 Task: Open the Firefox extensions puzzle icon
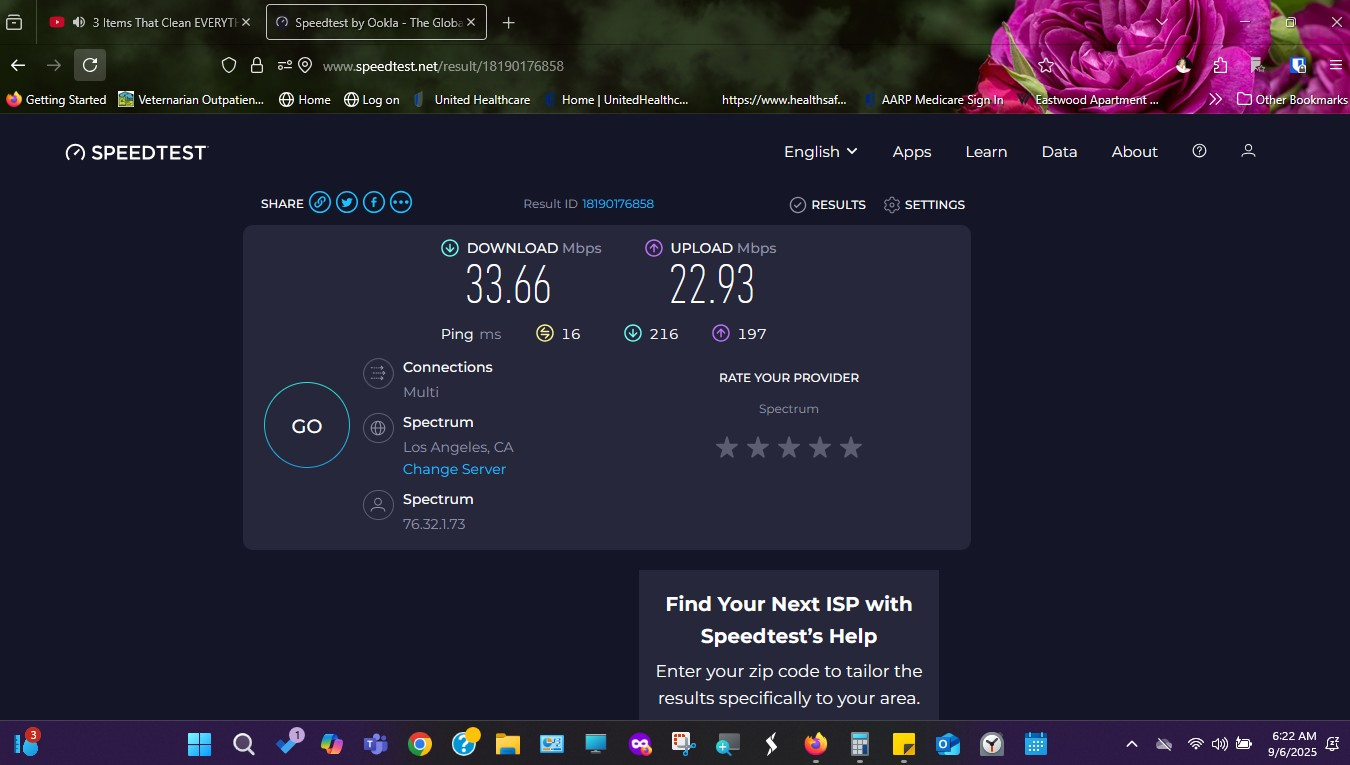click(x=1220, y=65)
